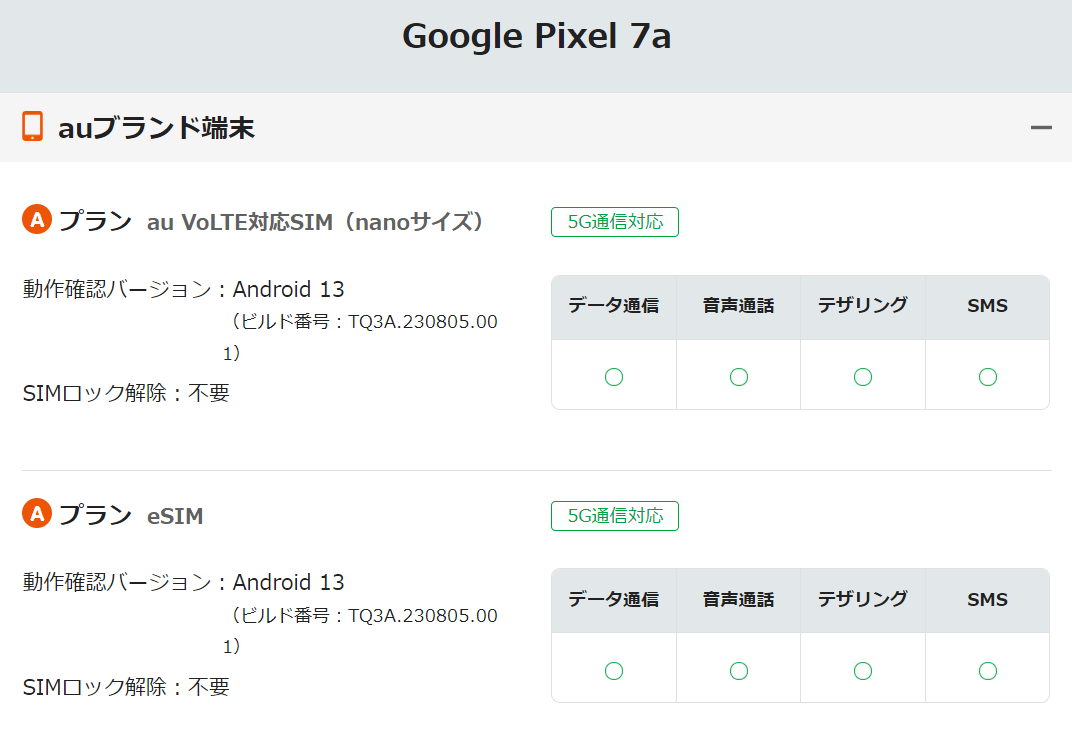Click Android 13 version text under eSIM
Image resolution: width=1072 pixels, height=734 pixels.
point(288,582)
